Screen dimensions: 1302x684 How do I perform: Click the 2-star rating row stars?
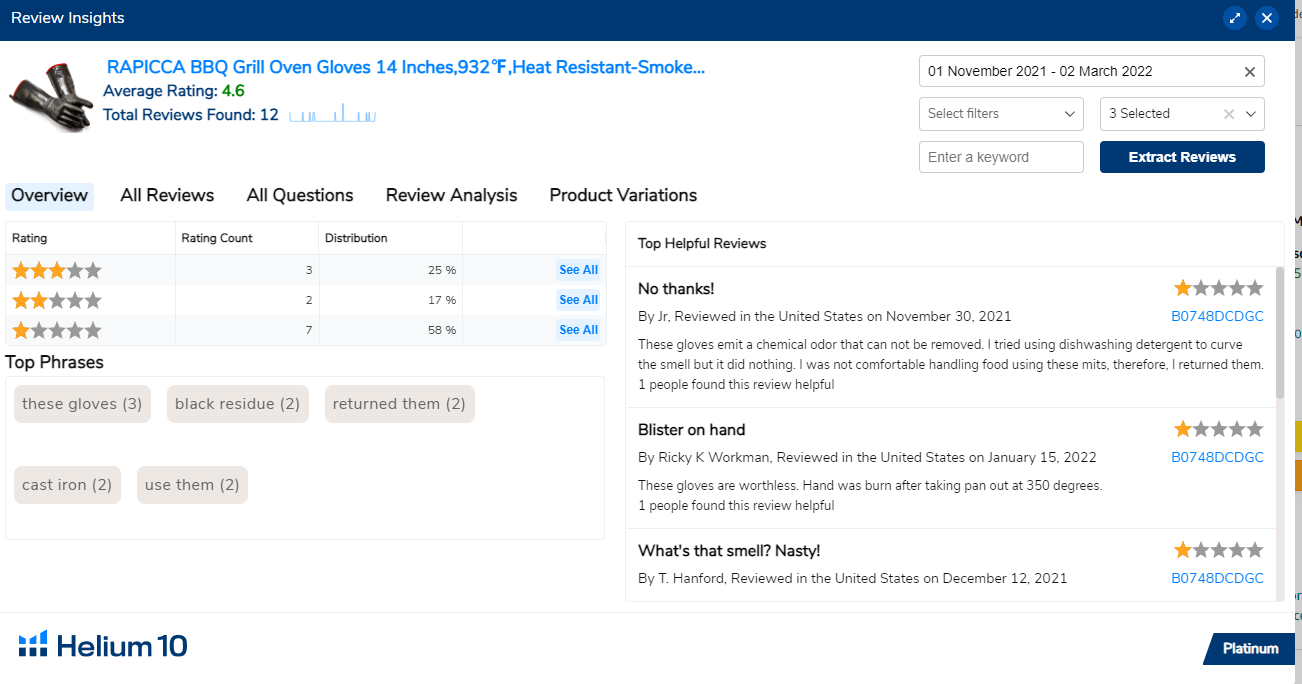click(x=57, y=300)
